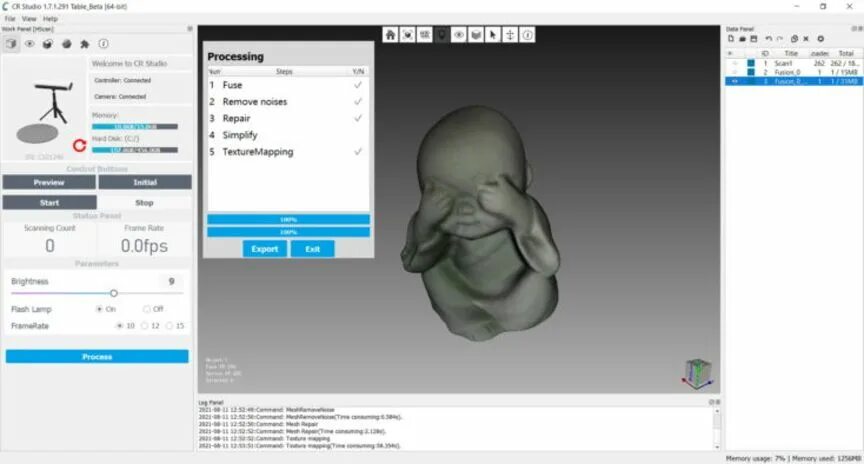Viewport: 864px width, 464px height.
Task: Click the cube display icon in viewport toolbar
Action: click(x=476, y=35)
